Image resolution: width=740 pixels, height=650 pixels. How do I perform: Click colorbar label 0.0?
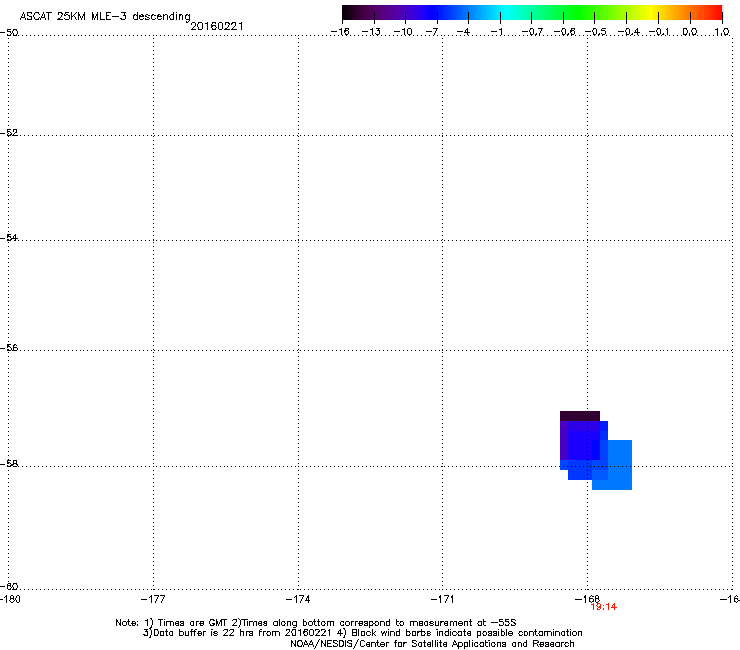[x=690, y=32]
